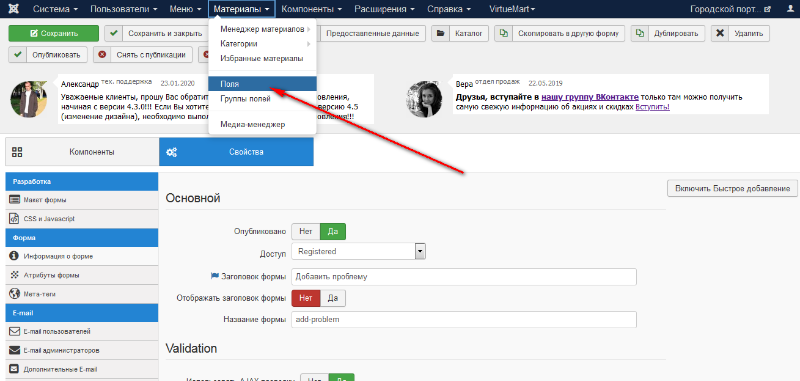Switch to the Компоненты tab
The image size is (800, 381).
(x=82, y=152)
